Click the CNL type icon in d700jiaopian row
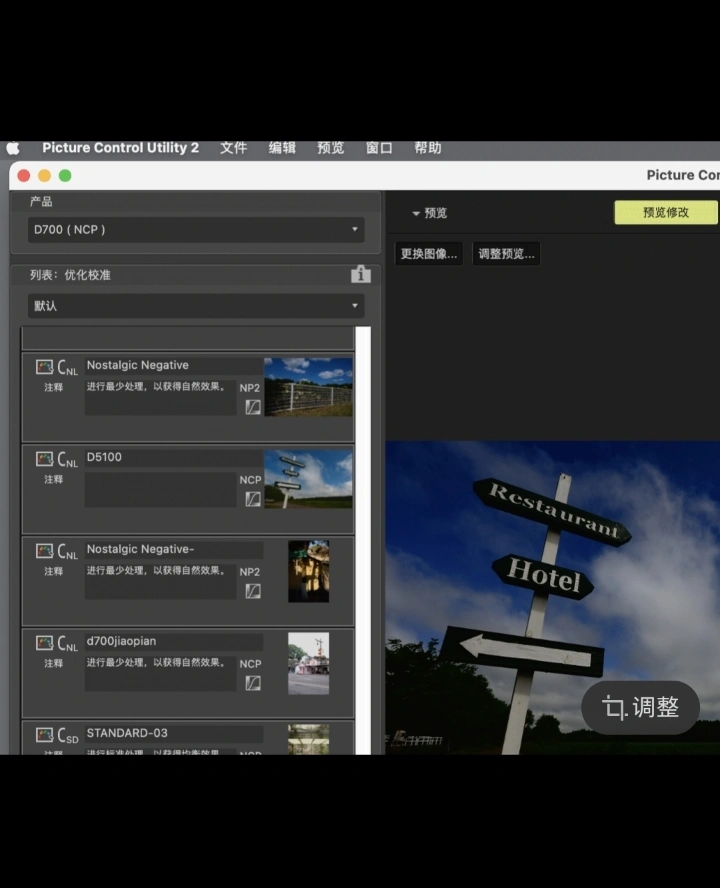 click(x=67, y=643)
